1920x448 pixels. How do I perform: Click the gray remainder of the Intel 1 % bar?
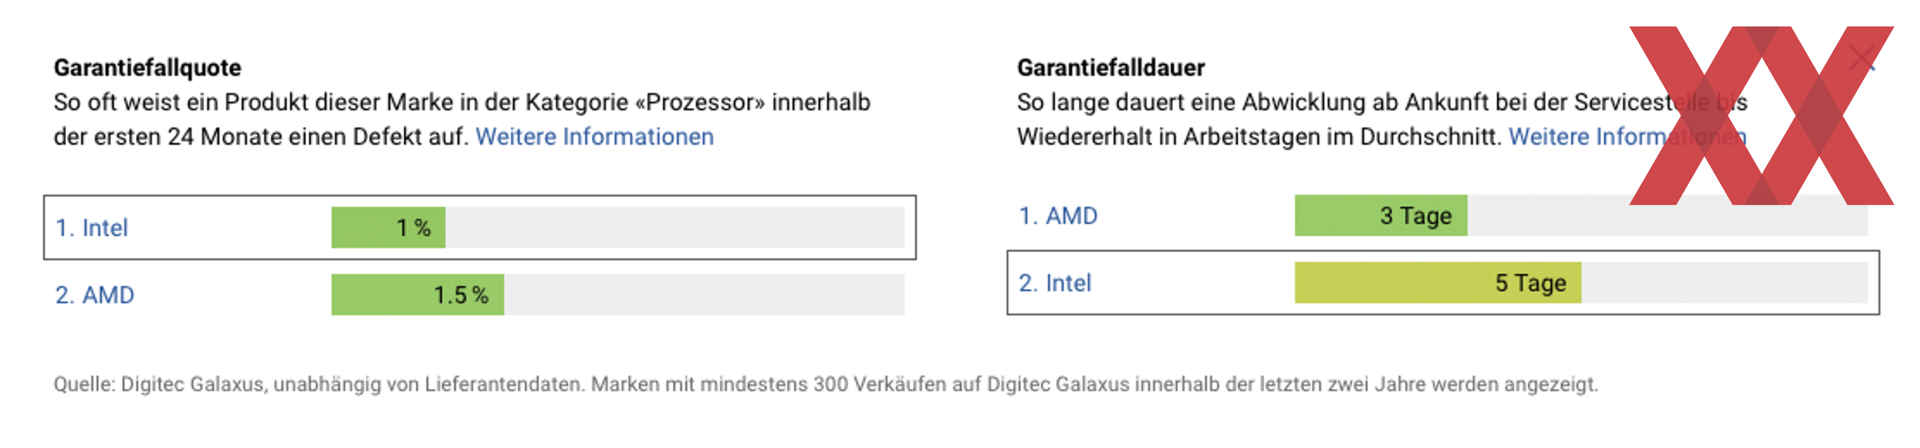click(x=675, y=228)
